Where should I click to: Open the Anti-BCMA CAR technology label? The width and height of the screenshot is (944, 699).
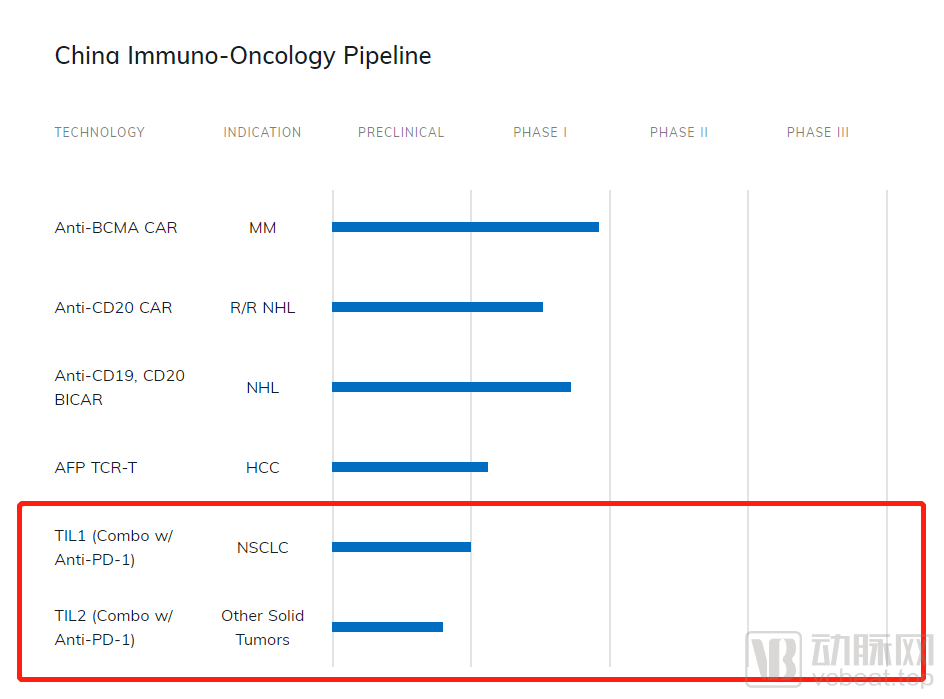[116, 228]
